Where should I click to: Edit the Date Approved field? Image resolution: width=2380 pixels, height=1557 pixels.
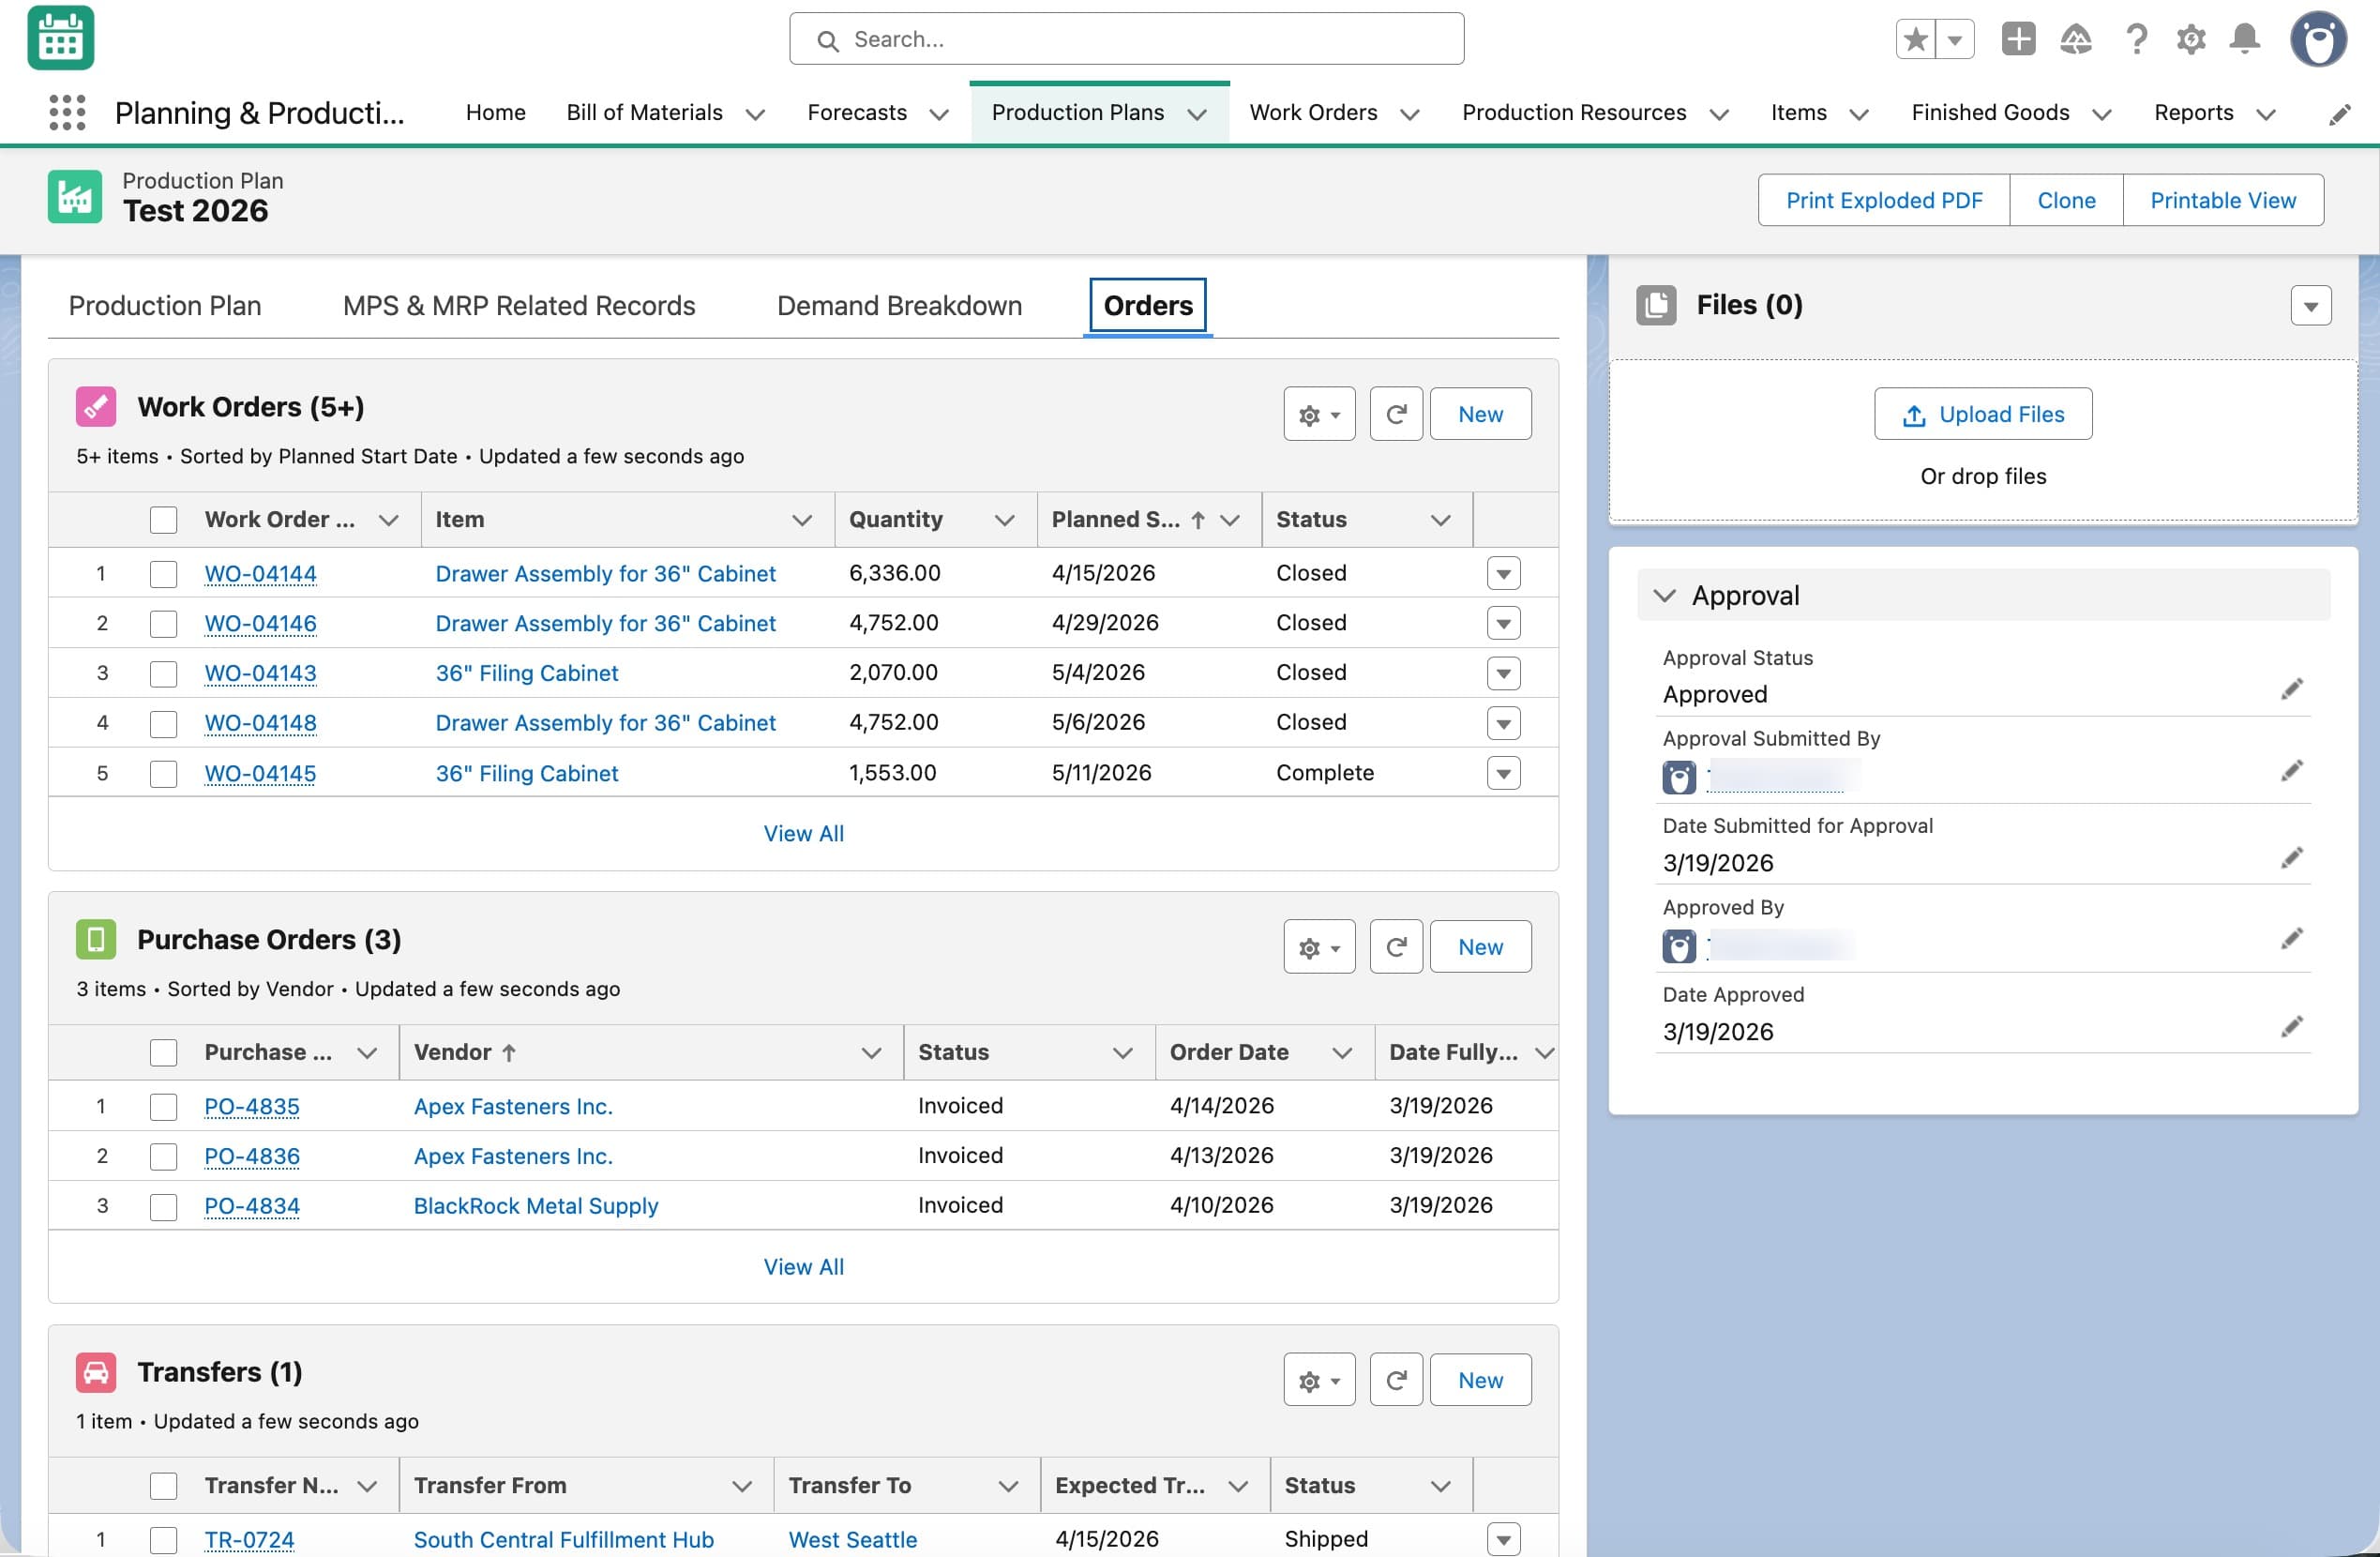tap(2291, 1027)
